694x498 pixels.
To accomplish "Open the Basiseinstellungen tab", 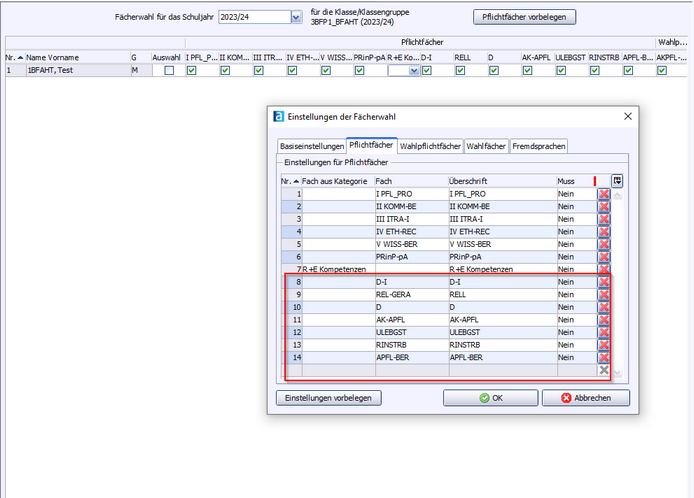I will click(310, 146).
